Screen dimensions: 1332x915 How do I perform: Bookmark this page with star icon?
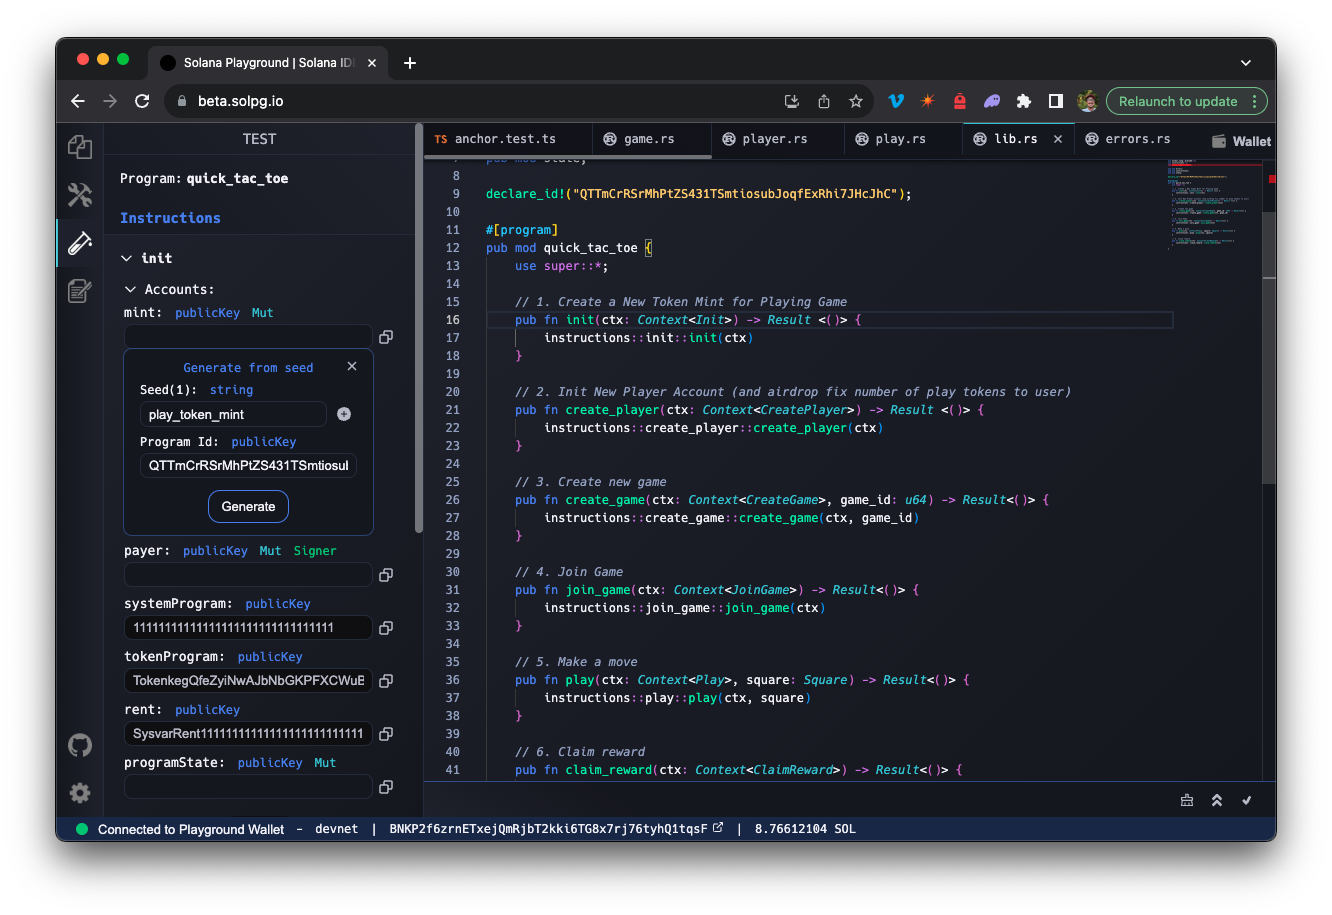coord(856,101)
